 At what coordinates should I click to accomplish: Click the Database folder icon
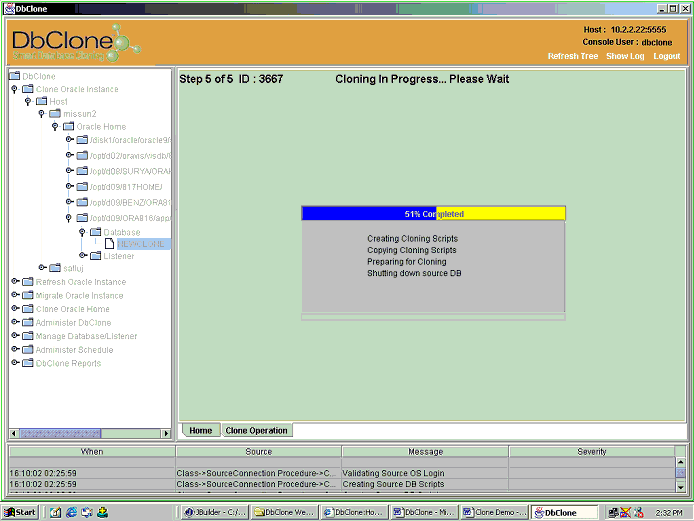96,232
